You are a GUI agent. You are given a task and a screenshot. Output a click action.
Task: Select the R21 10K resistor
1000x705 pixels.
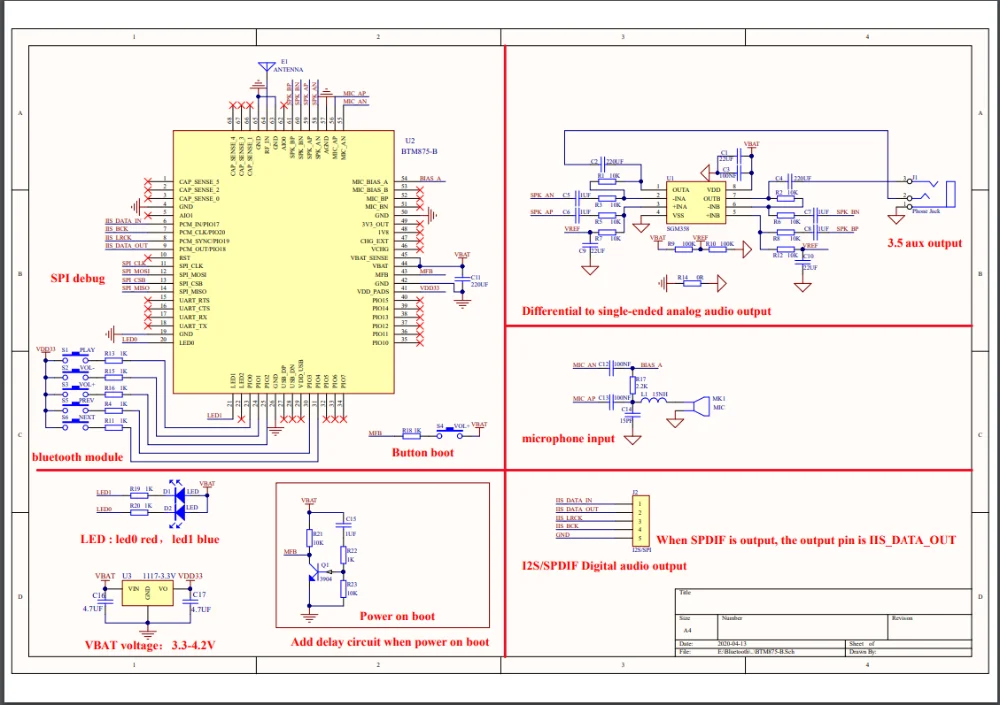coord(309,538)
